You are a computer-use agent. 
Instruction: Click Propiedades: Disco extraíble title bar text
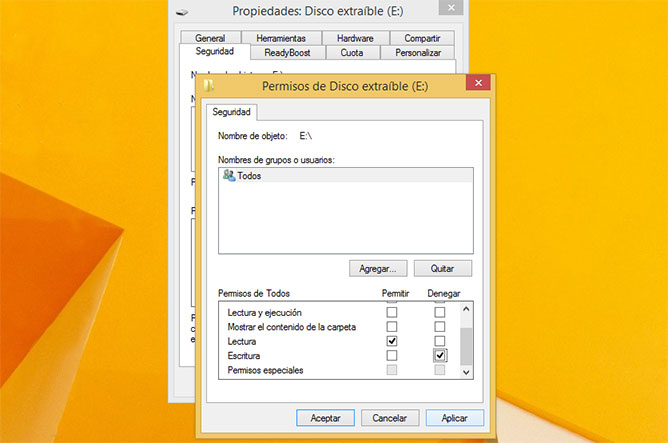(x=318, y=11)
